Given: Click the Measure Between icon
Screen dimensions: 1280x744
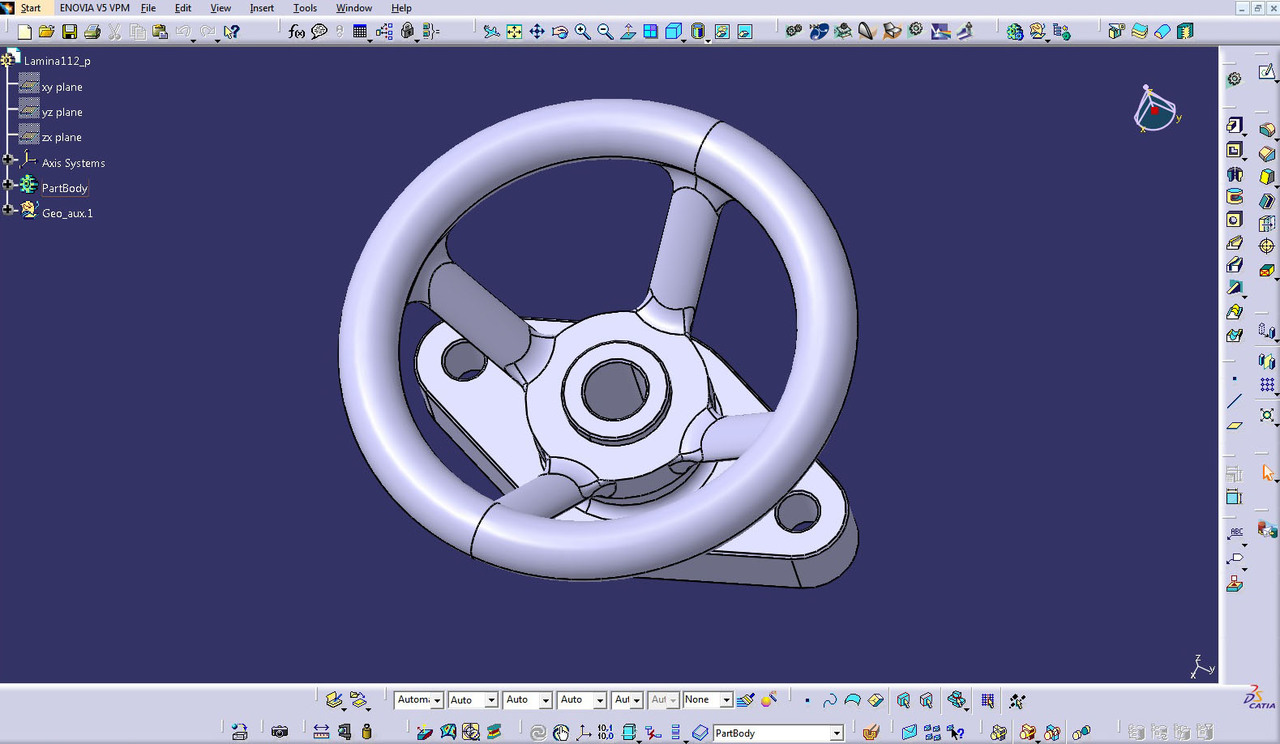Looking at the screenshot, I should 320,732.
